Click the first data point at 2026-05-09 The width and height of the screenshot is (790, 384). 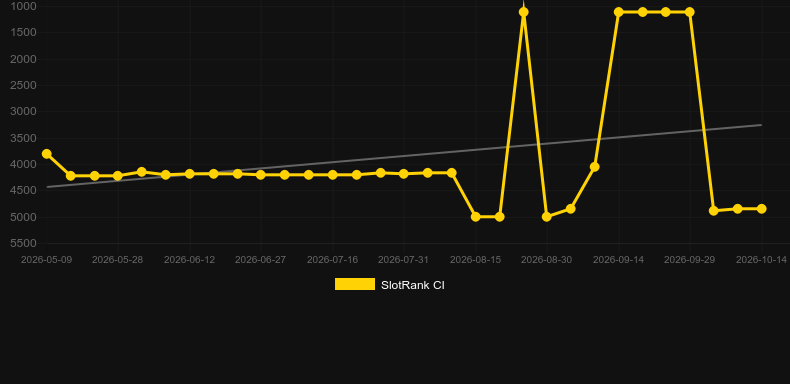(46, 154)
